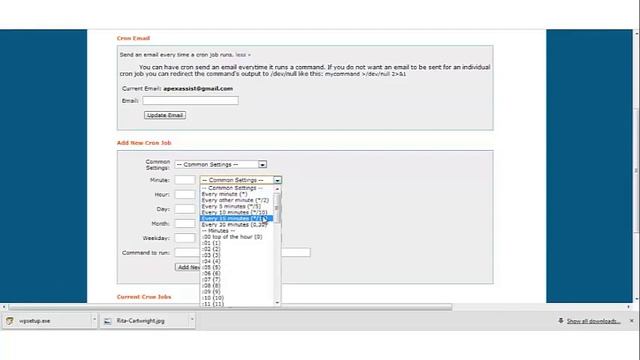Focus the Weekday text field
Image resolution: width=640 pixels, height=360 pixels.
[185, 238]
